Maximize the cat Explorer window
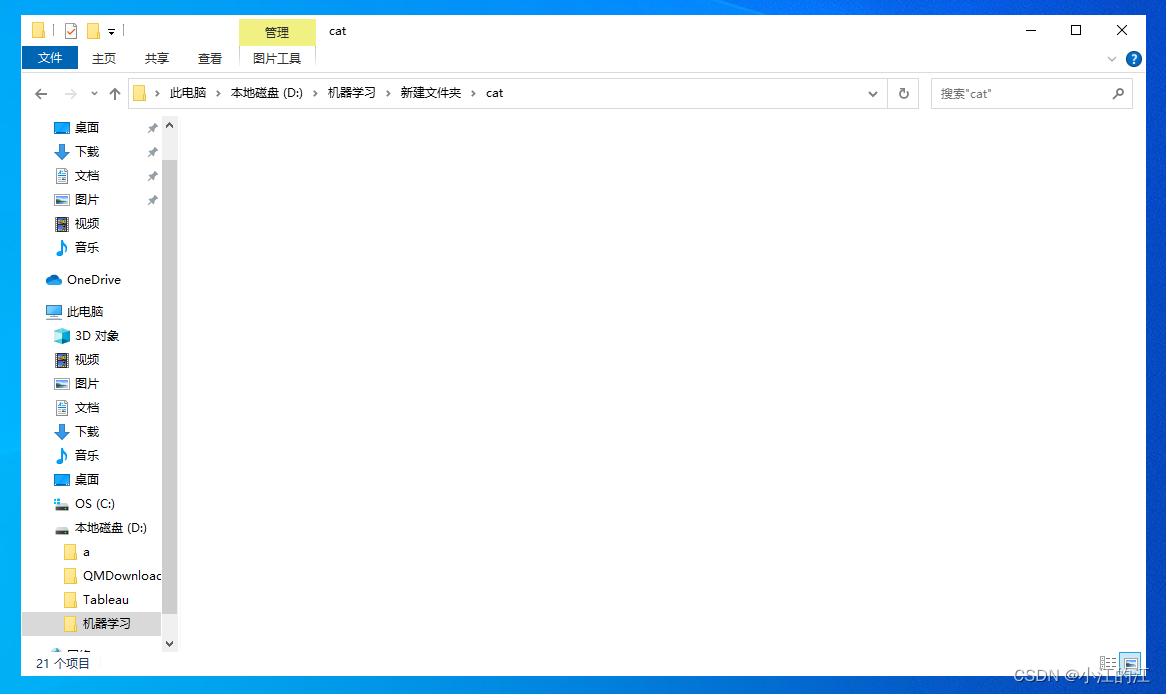Screen dimensions: 1166x694 tap(1076, 30)
